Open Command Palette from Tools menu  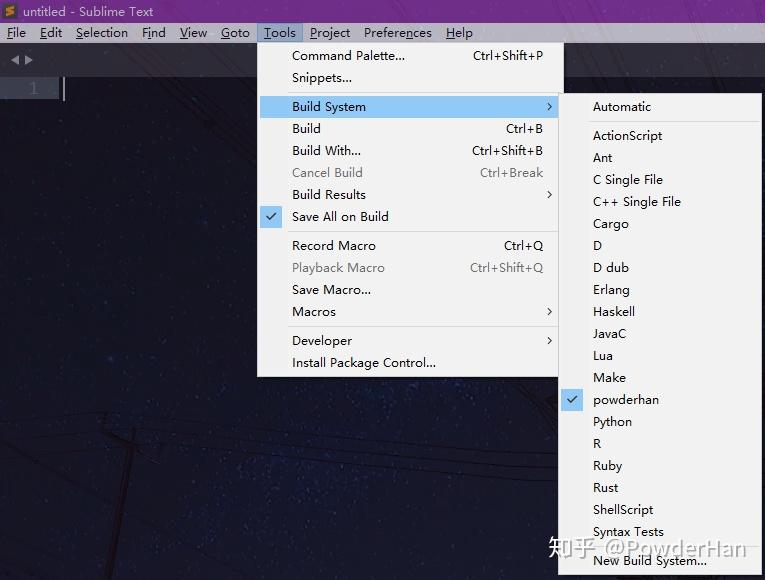409,56
